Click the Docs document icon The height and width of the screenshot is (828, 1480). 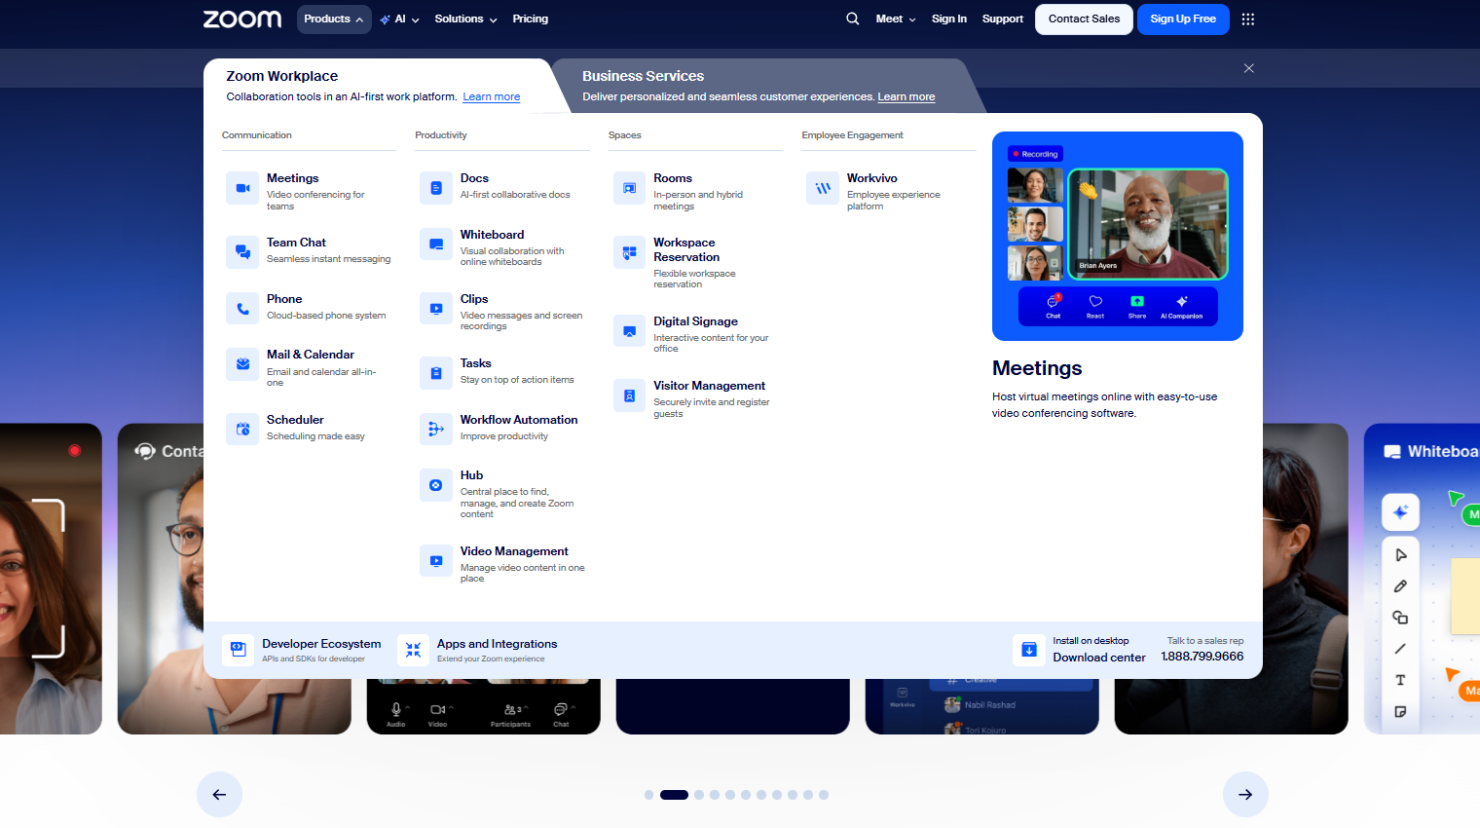(x=435, y=187)
